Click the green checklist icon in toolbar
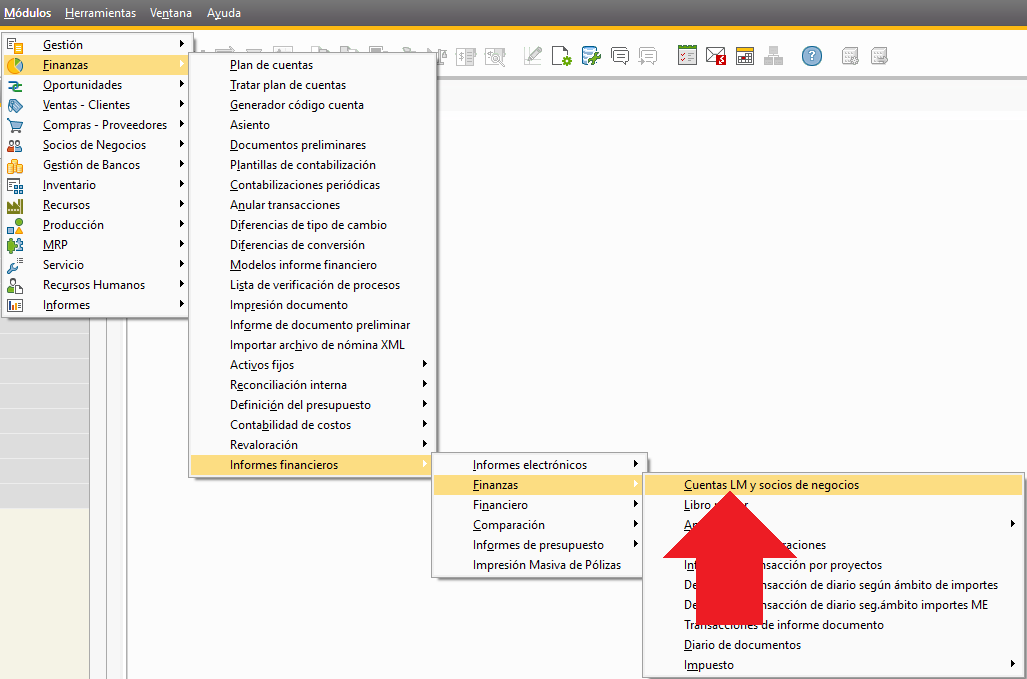This screenshot has height=679, width=1027. click(687, 56)
